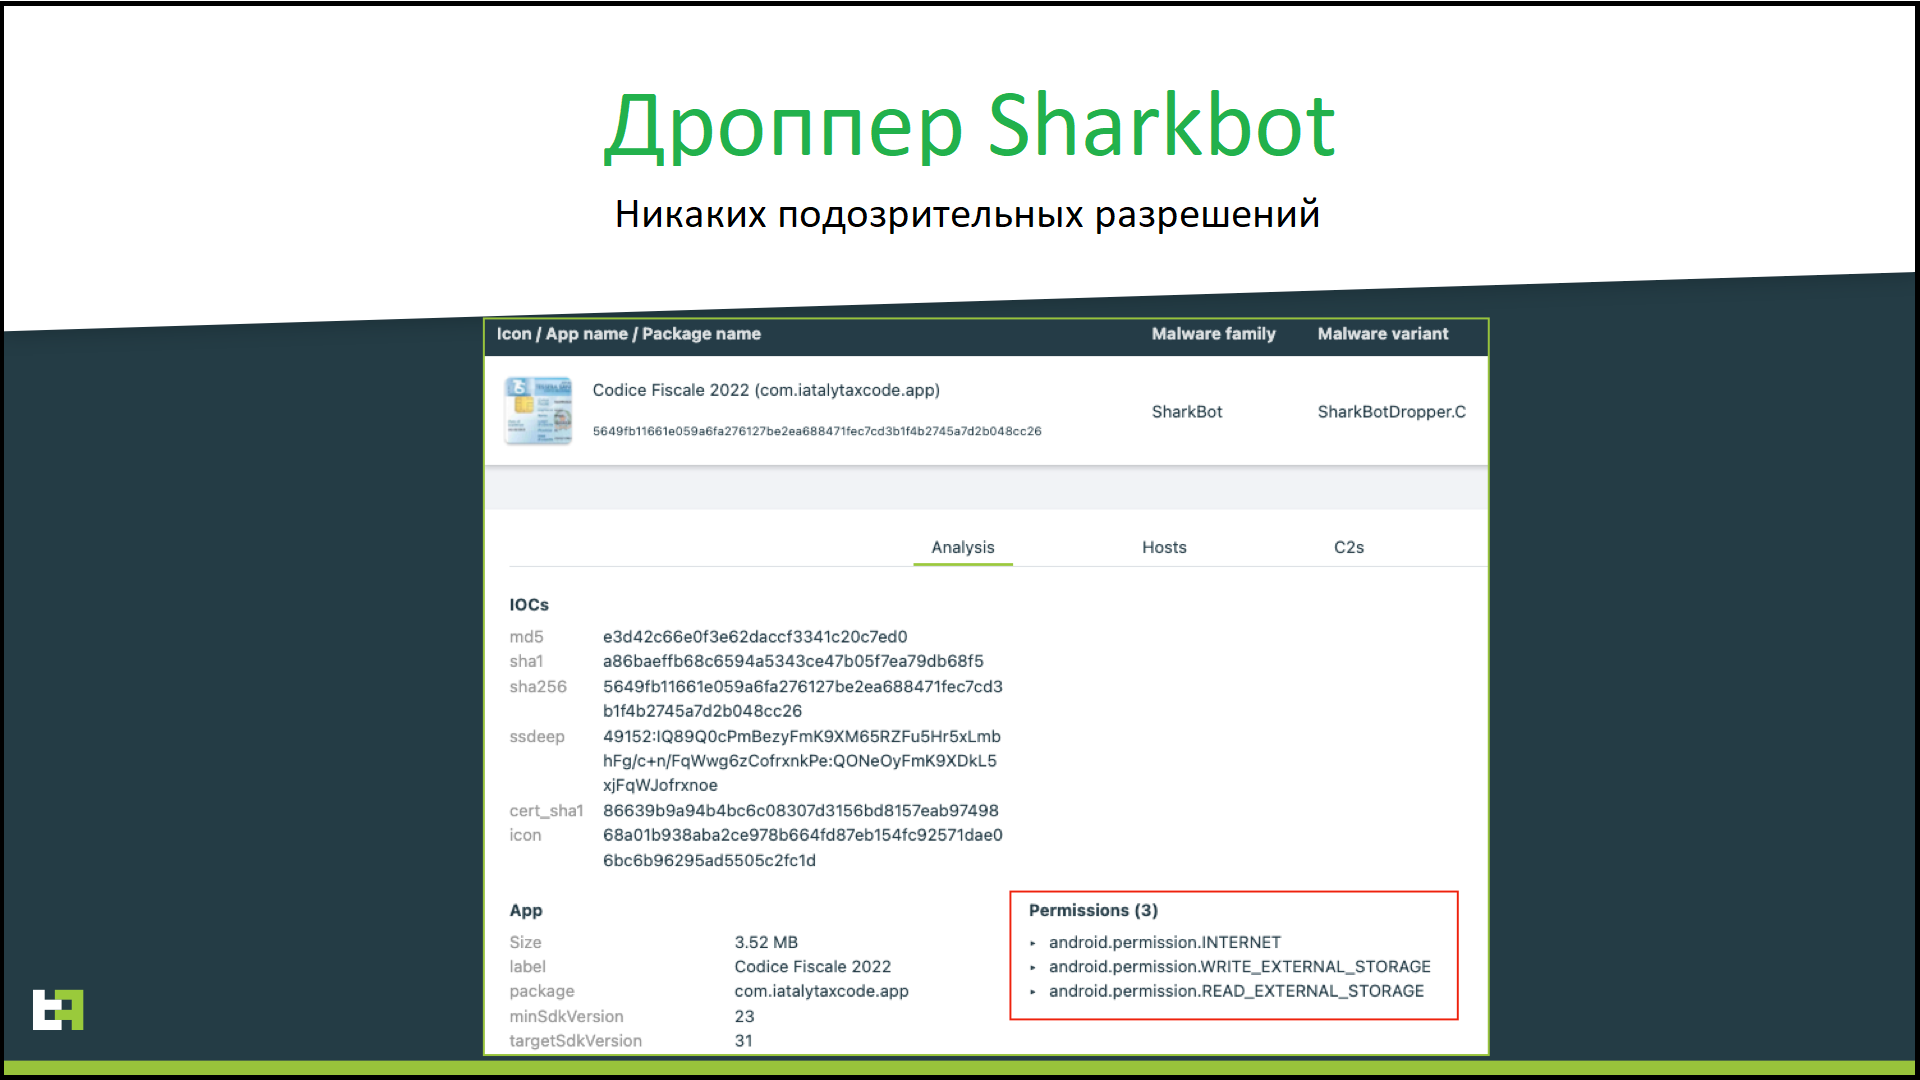Image resolution: width=1920 pixels, height=1080 pixels.
Task: Click the slide title 'Дроппер Sharkbot'
Action: click(x=969, y=125)
